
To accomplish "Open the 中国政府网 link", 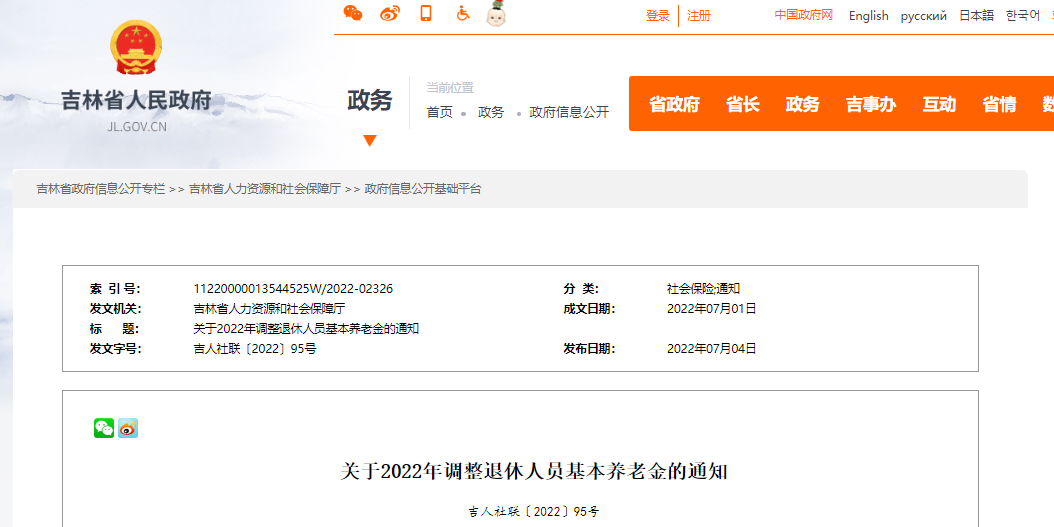I will pyautogui.click(x=803, y=15).
